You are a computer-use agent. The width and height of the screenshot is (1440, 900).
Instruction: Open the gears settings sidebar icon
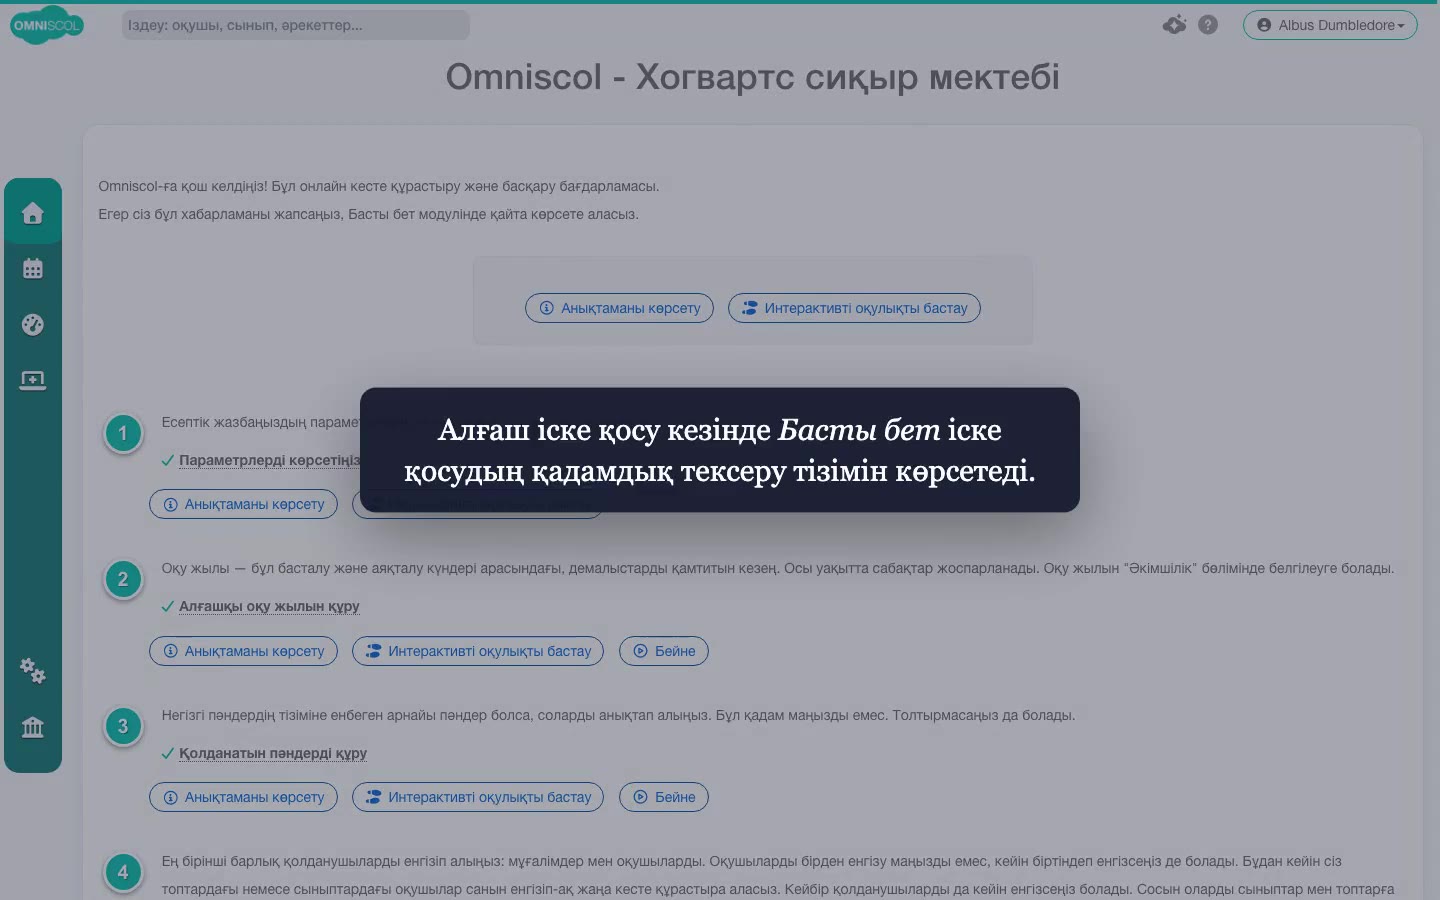pos(33,670)
